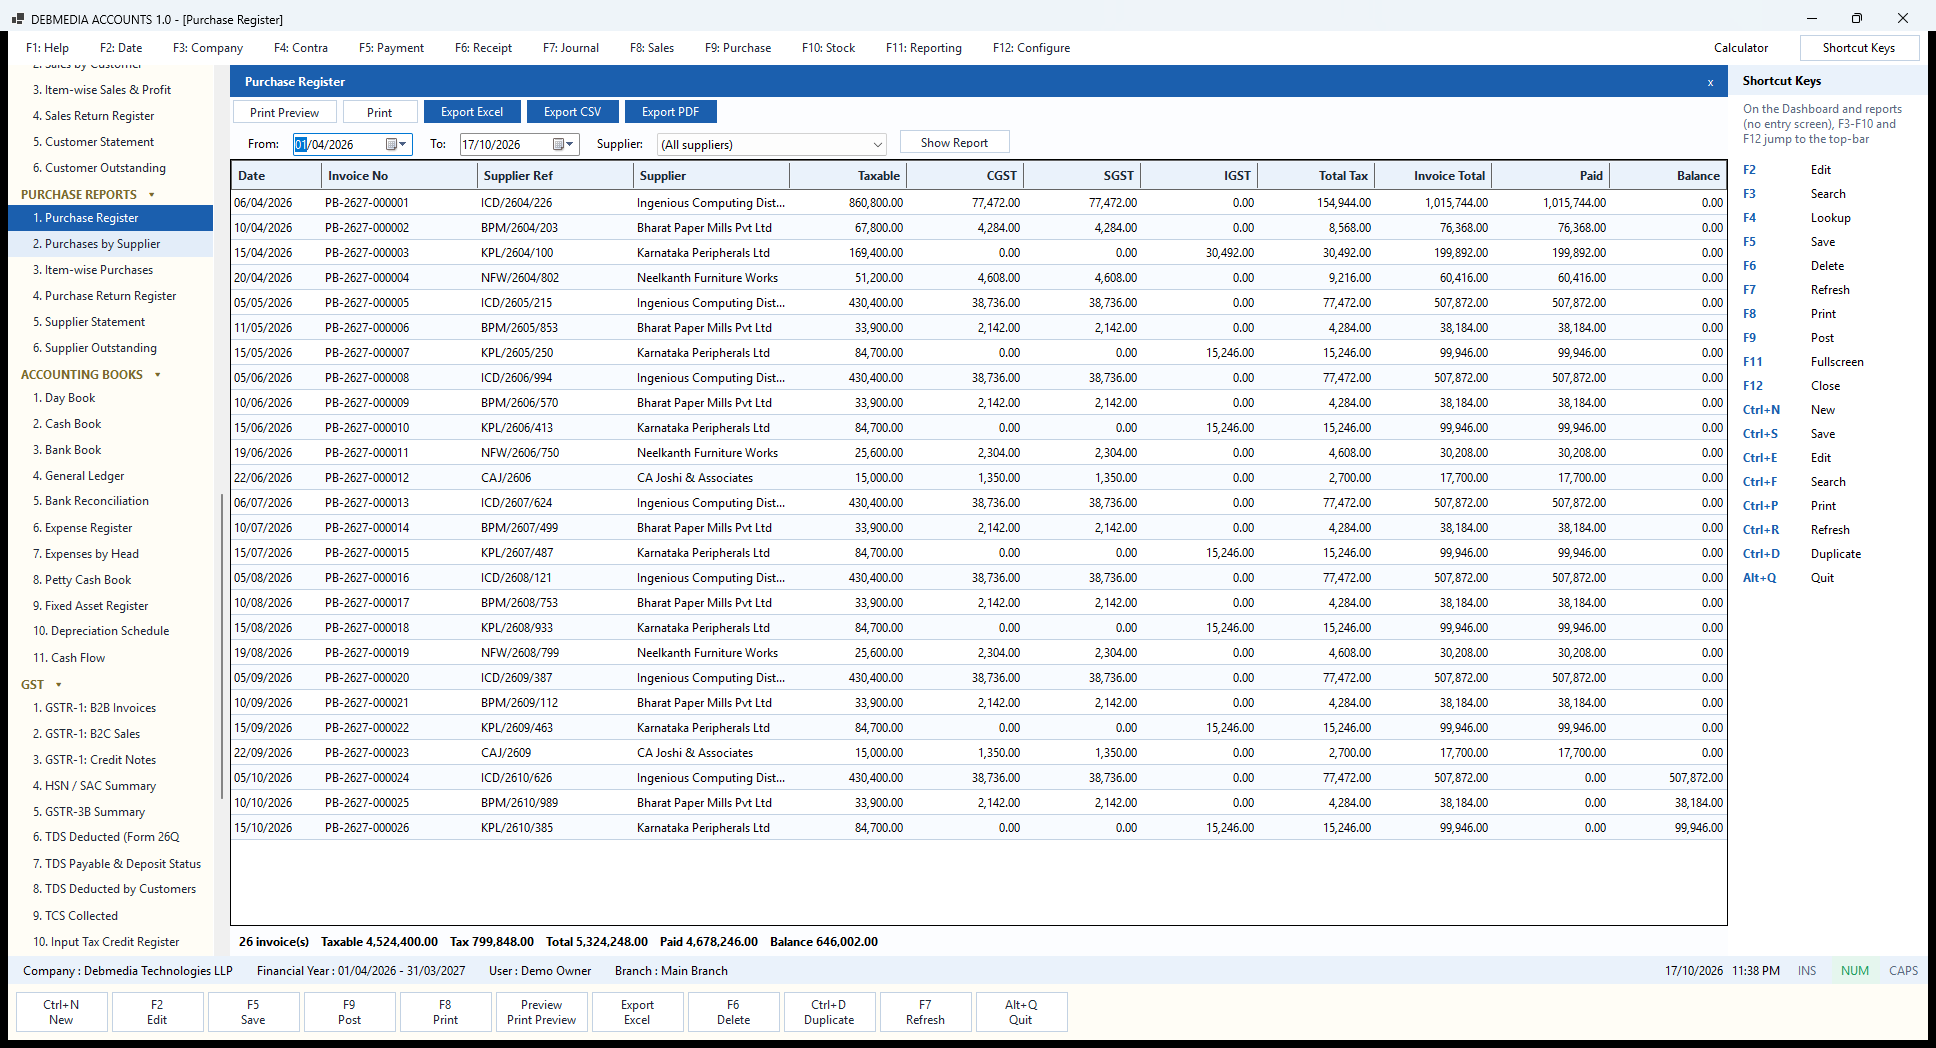Viewport: 1936px width, 1048px height.
Task: Open Input Tax Credit Register
Action: [x=110, y=942]
